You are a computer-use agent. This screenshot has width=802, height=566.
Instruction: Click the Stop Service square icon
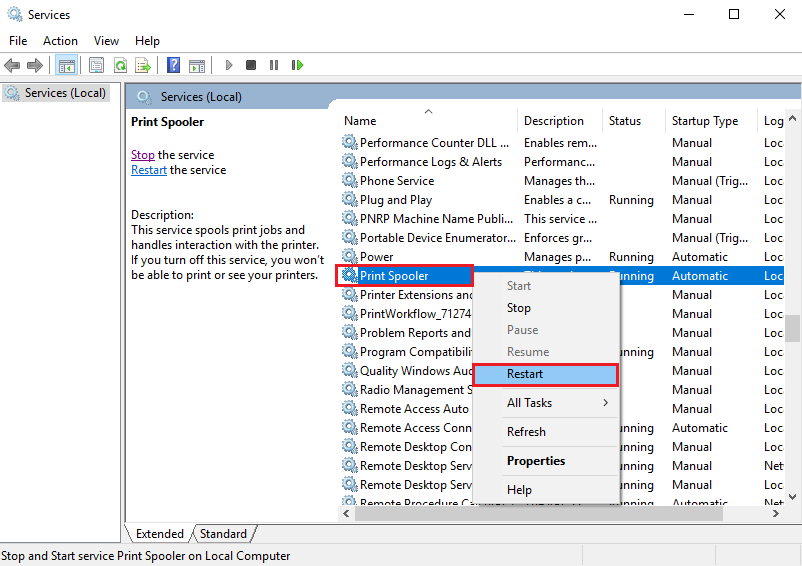click(251, 65)
